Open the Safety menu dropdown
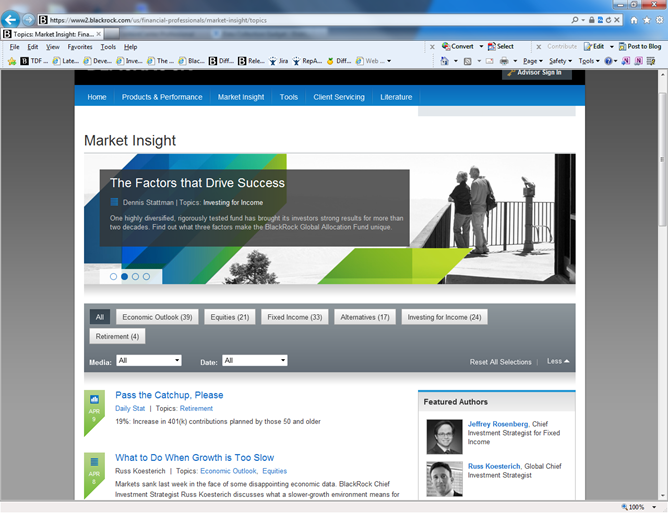This screenshot has height=513, width=668. [560, 61]
